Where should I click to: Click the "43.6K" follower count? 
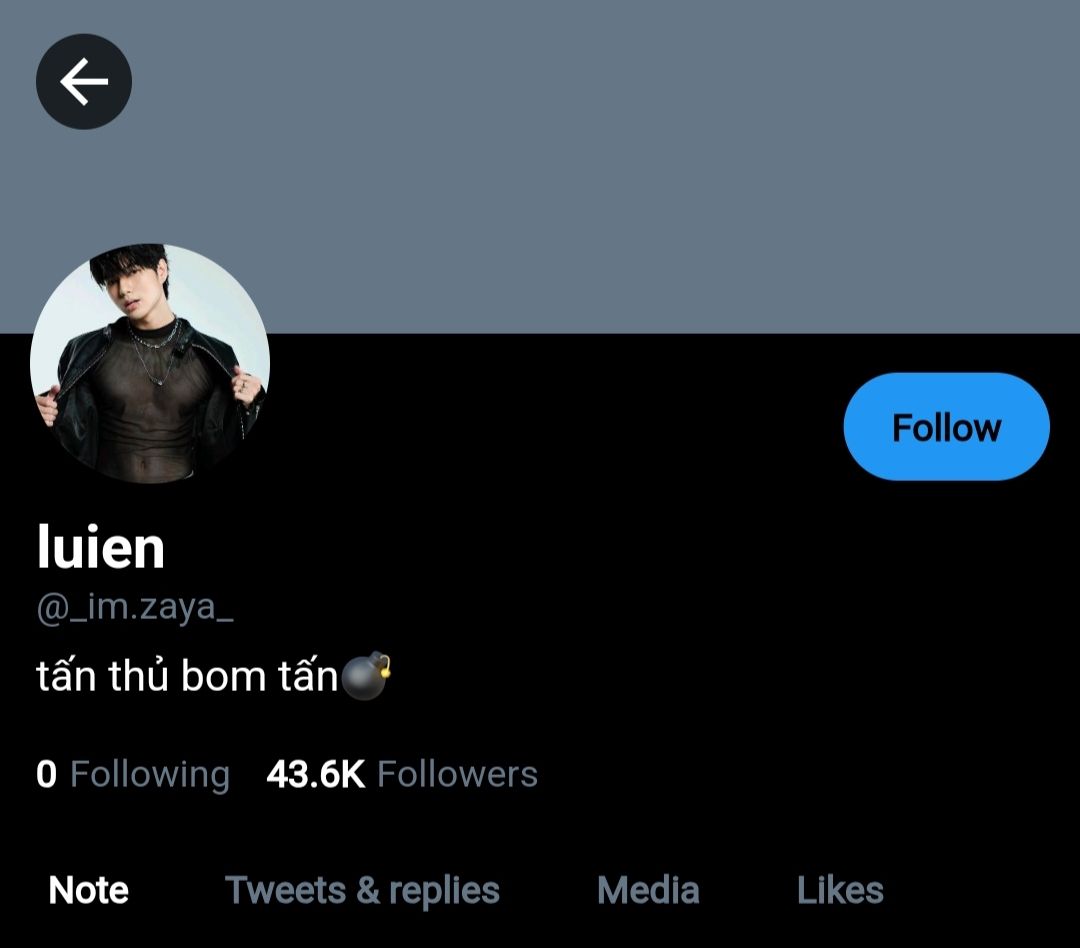click(316, 774)
